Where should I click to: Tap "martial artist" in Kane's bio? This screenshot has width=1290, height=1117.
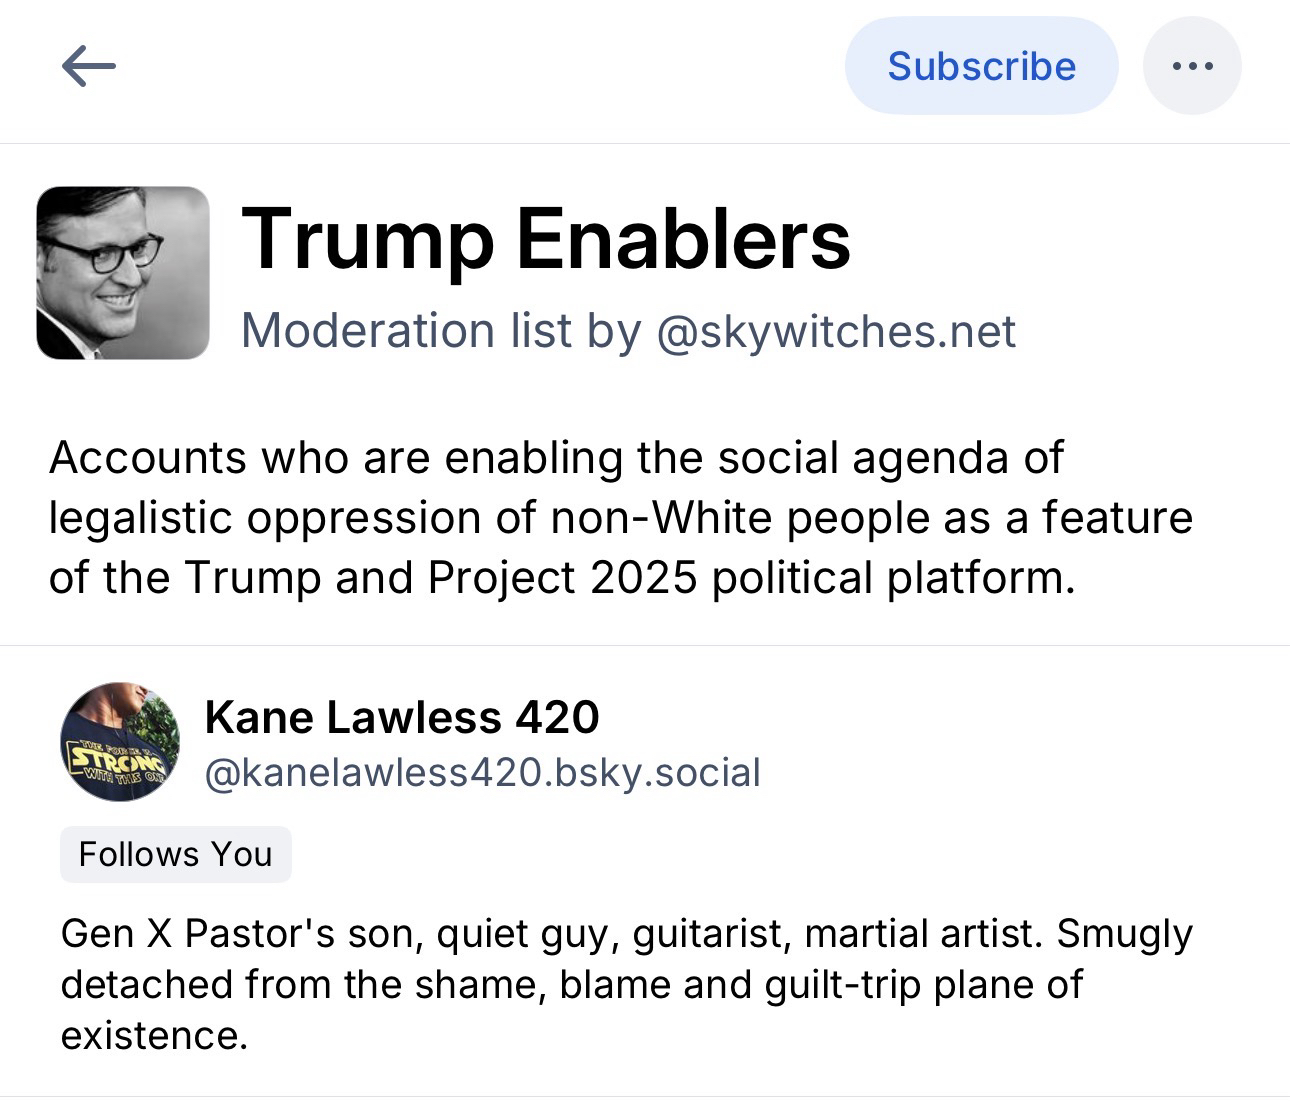point(920,934)
